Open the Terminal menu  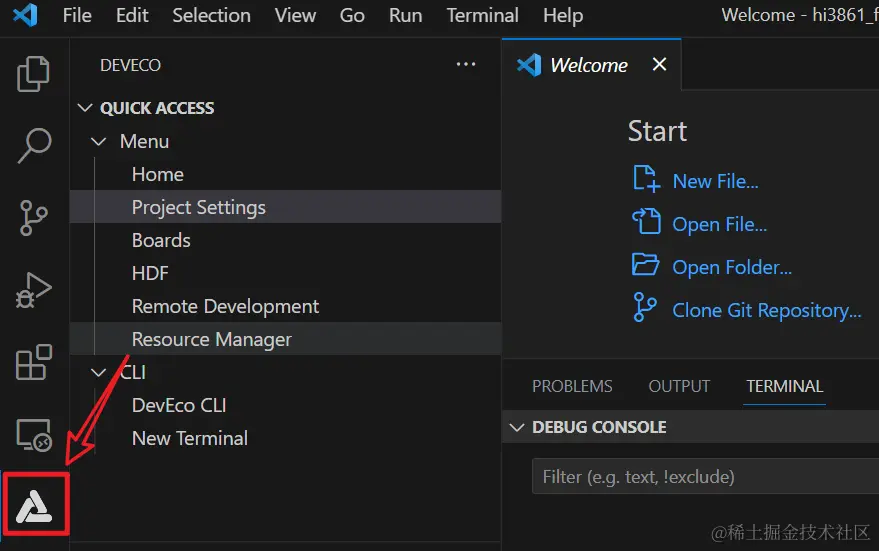[482, 15]
